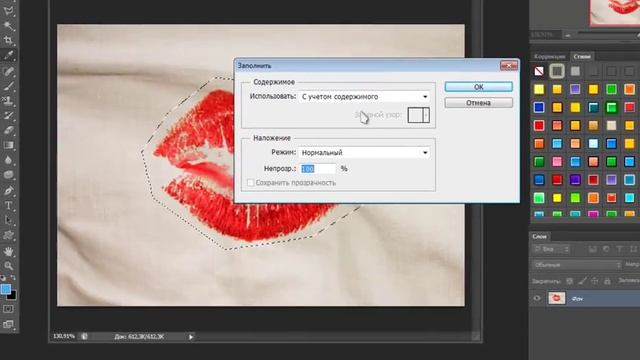Viewport: 640px width, 360px height.
Task: Click the zoom percentage in status bar
Action: [64, 336]
